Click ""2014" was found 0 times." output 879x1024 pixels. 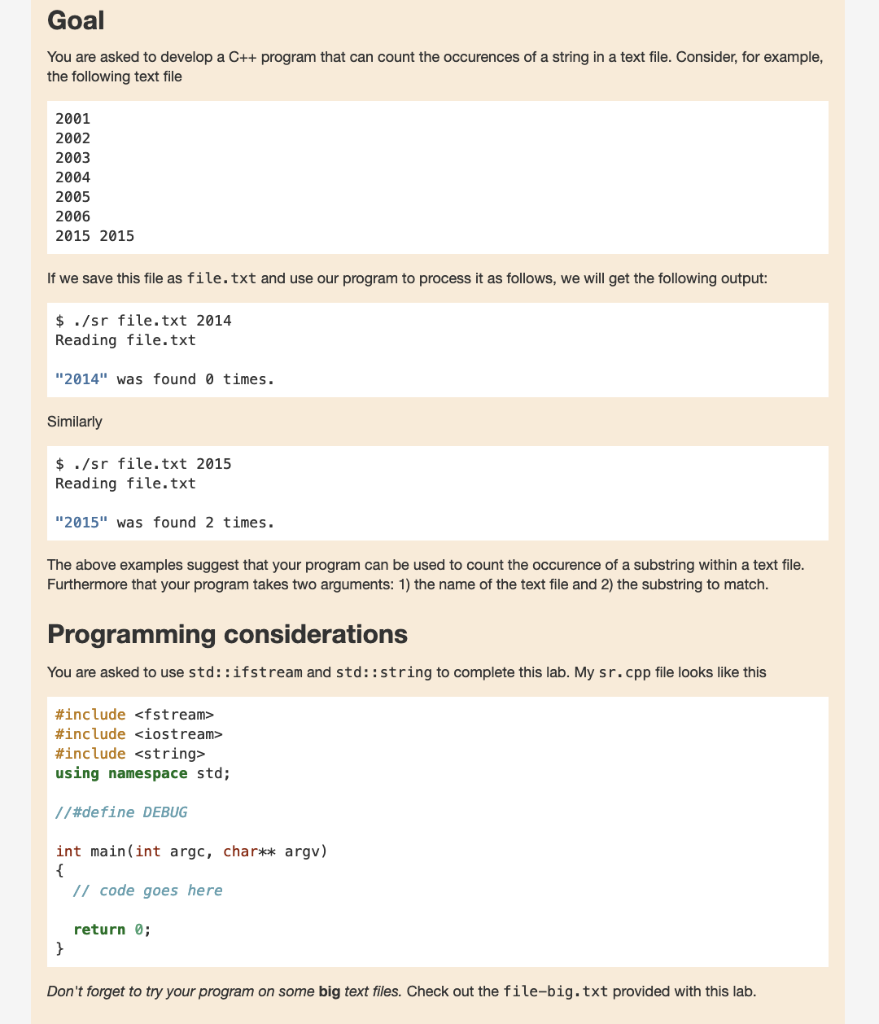pos(165,379)
